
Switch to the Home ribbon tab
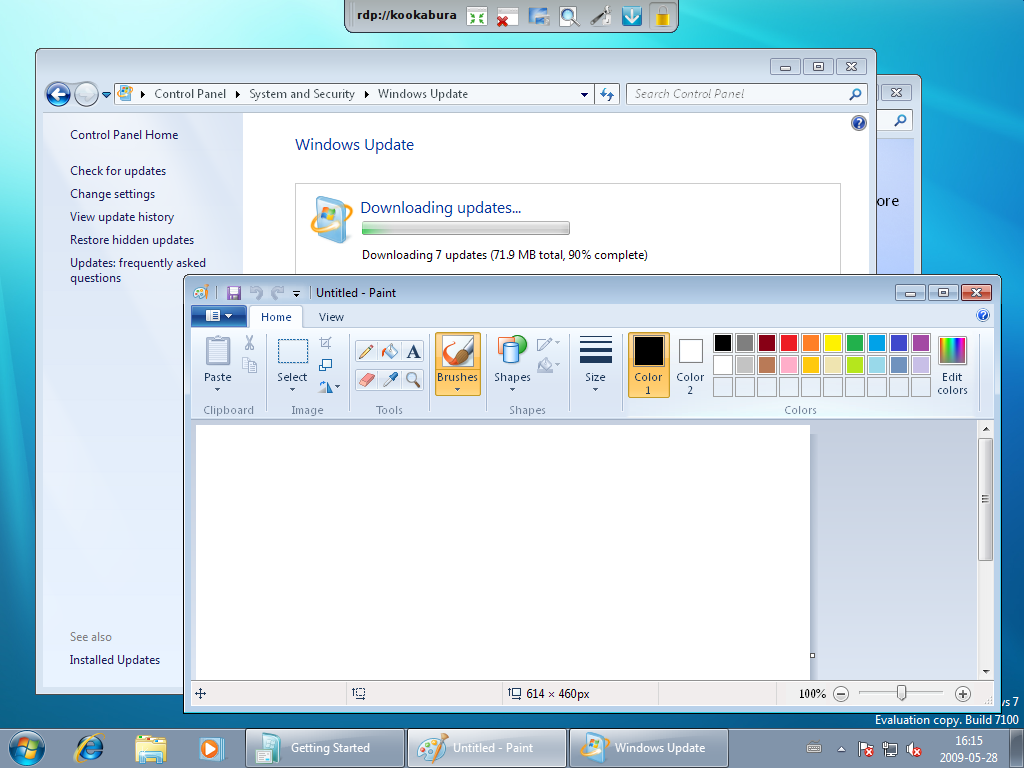pyautogui.click(x=276, y=317)
